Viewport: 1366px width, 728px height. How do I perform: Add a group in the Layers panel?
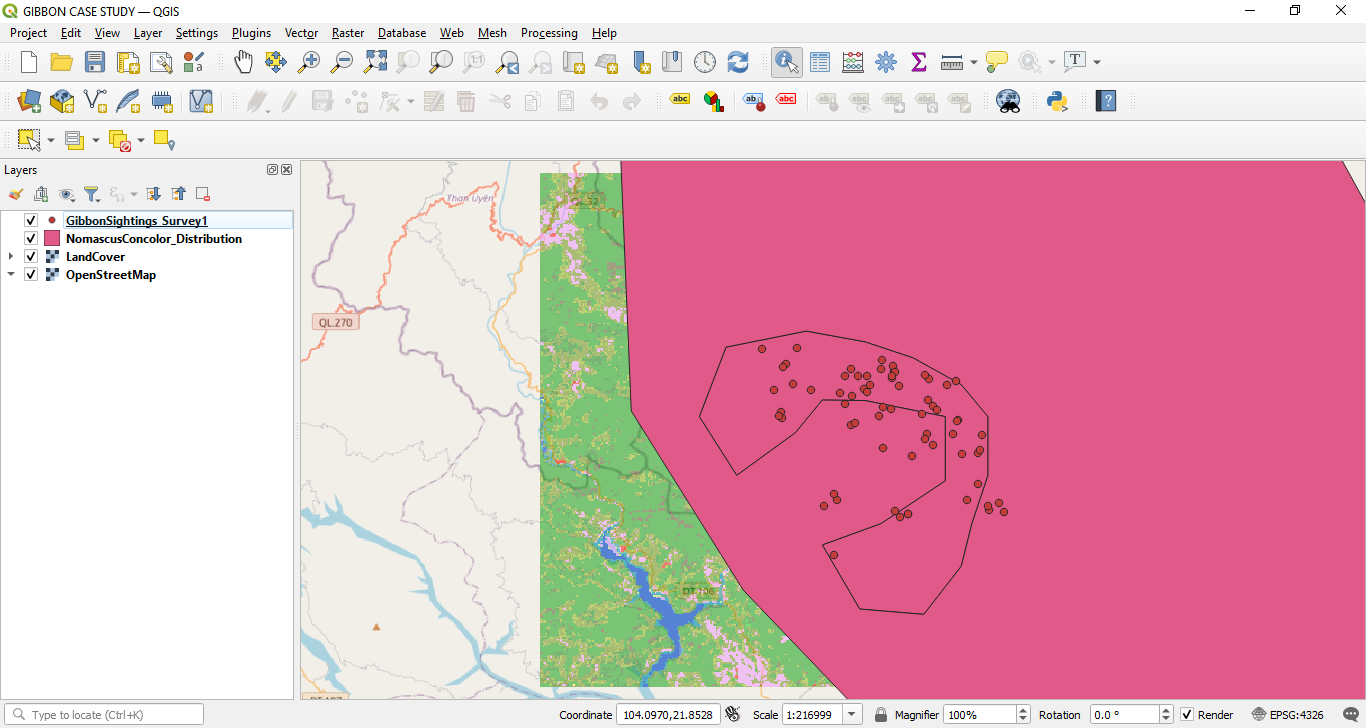click(x=41, y=194)
